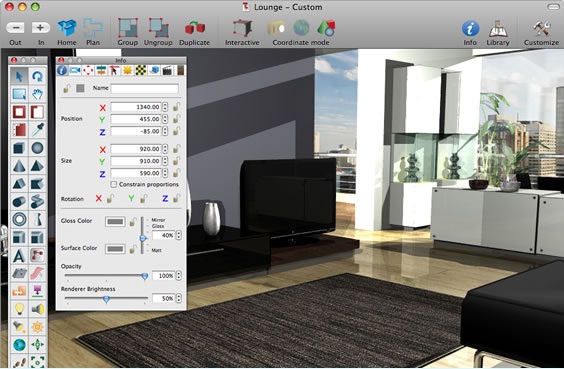Screen dimensions: 564x369
Task: Switch to the camera tab in Info panel
Action: pyautogui.click(x=75, y=70)
